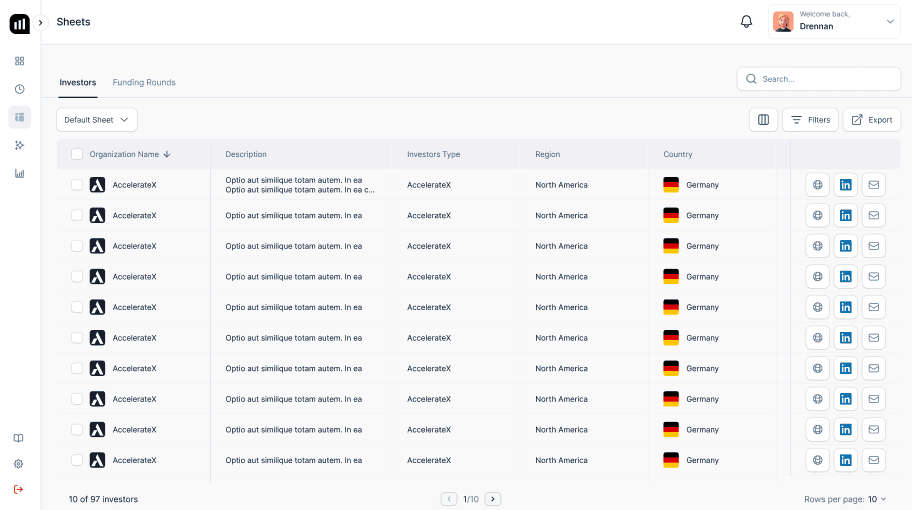The height and width of the screenshot is (510, 912).
Task: Open website globe icon in second row
Action: click(x=817, y=215)
